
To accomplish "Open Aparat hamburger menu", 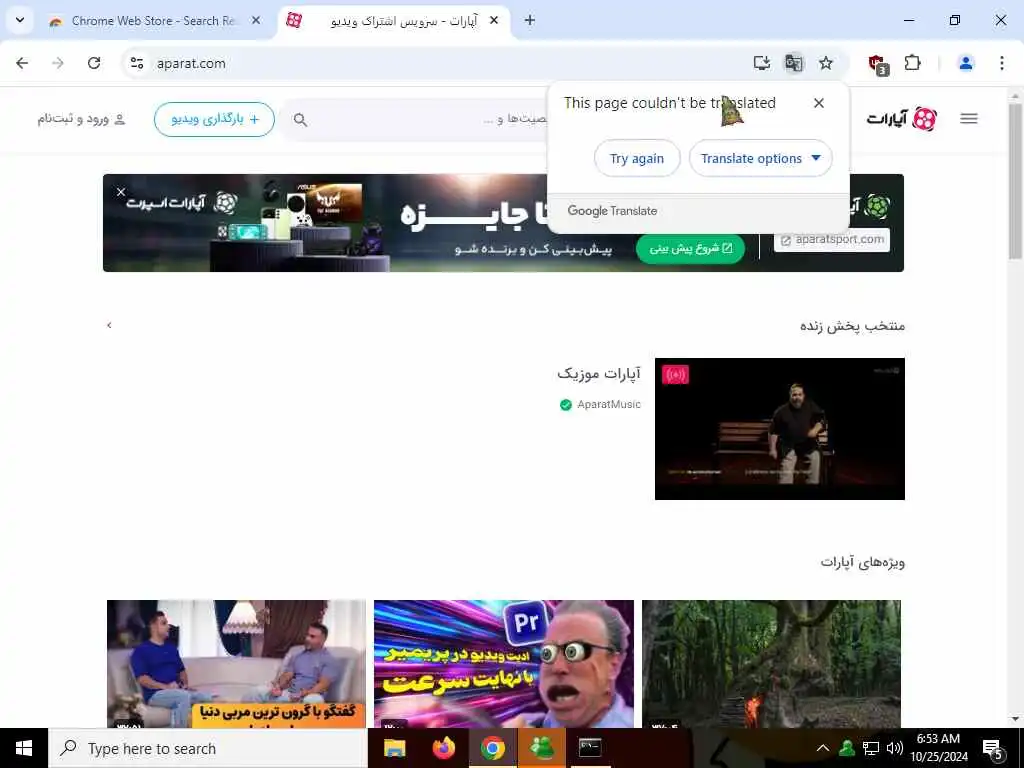I will point(969,119).
